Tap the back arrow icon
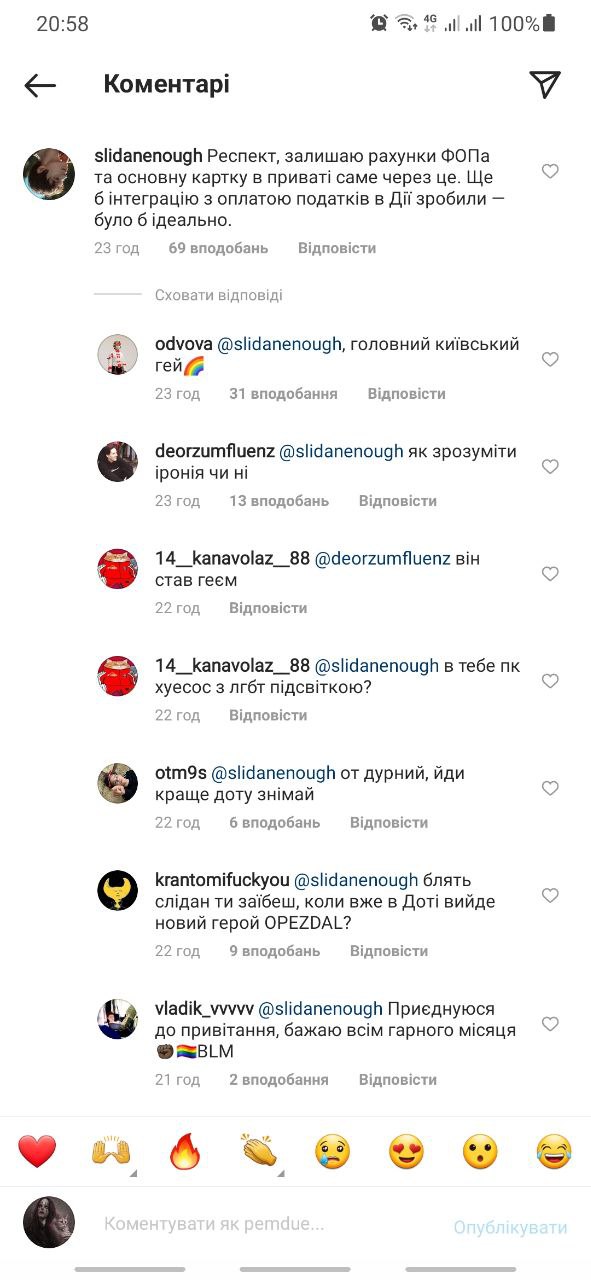Image resolution: width=591 pixels, height=1280 pixels. point(40,85)
